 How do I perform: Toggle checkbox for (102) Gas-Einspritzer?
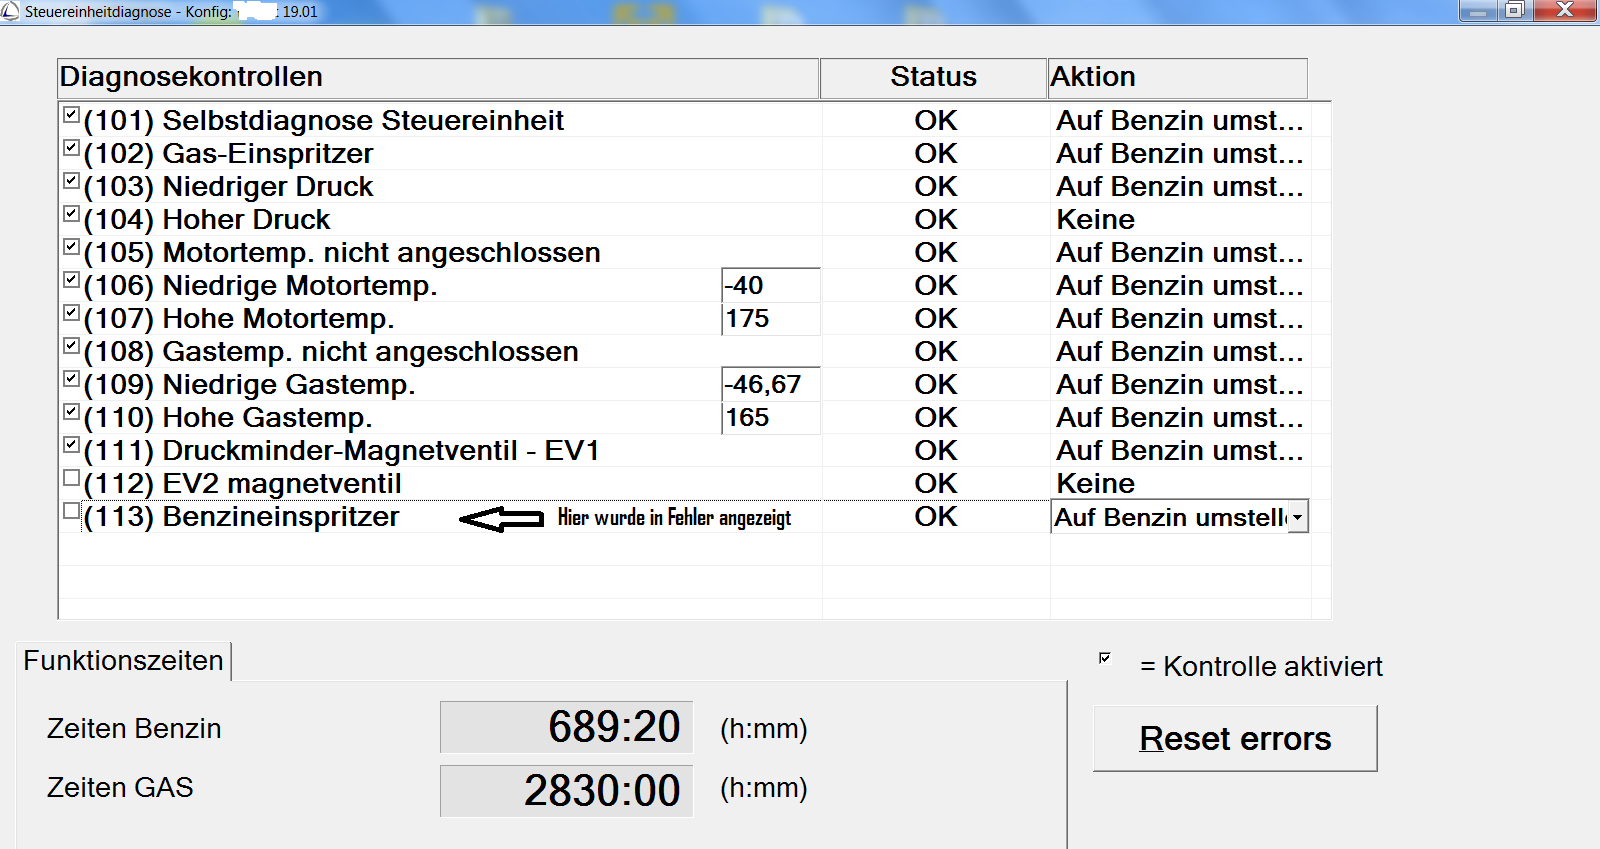click(71, 147)
